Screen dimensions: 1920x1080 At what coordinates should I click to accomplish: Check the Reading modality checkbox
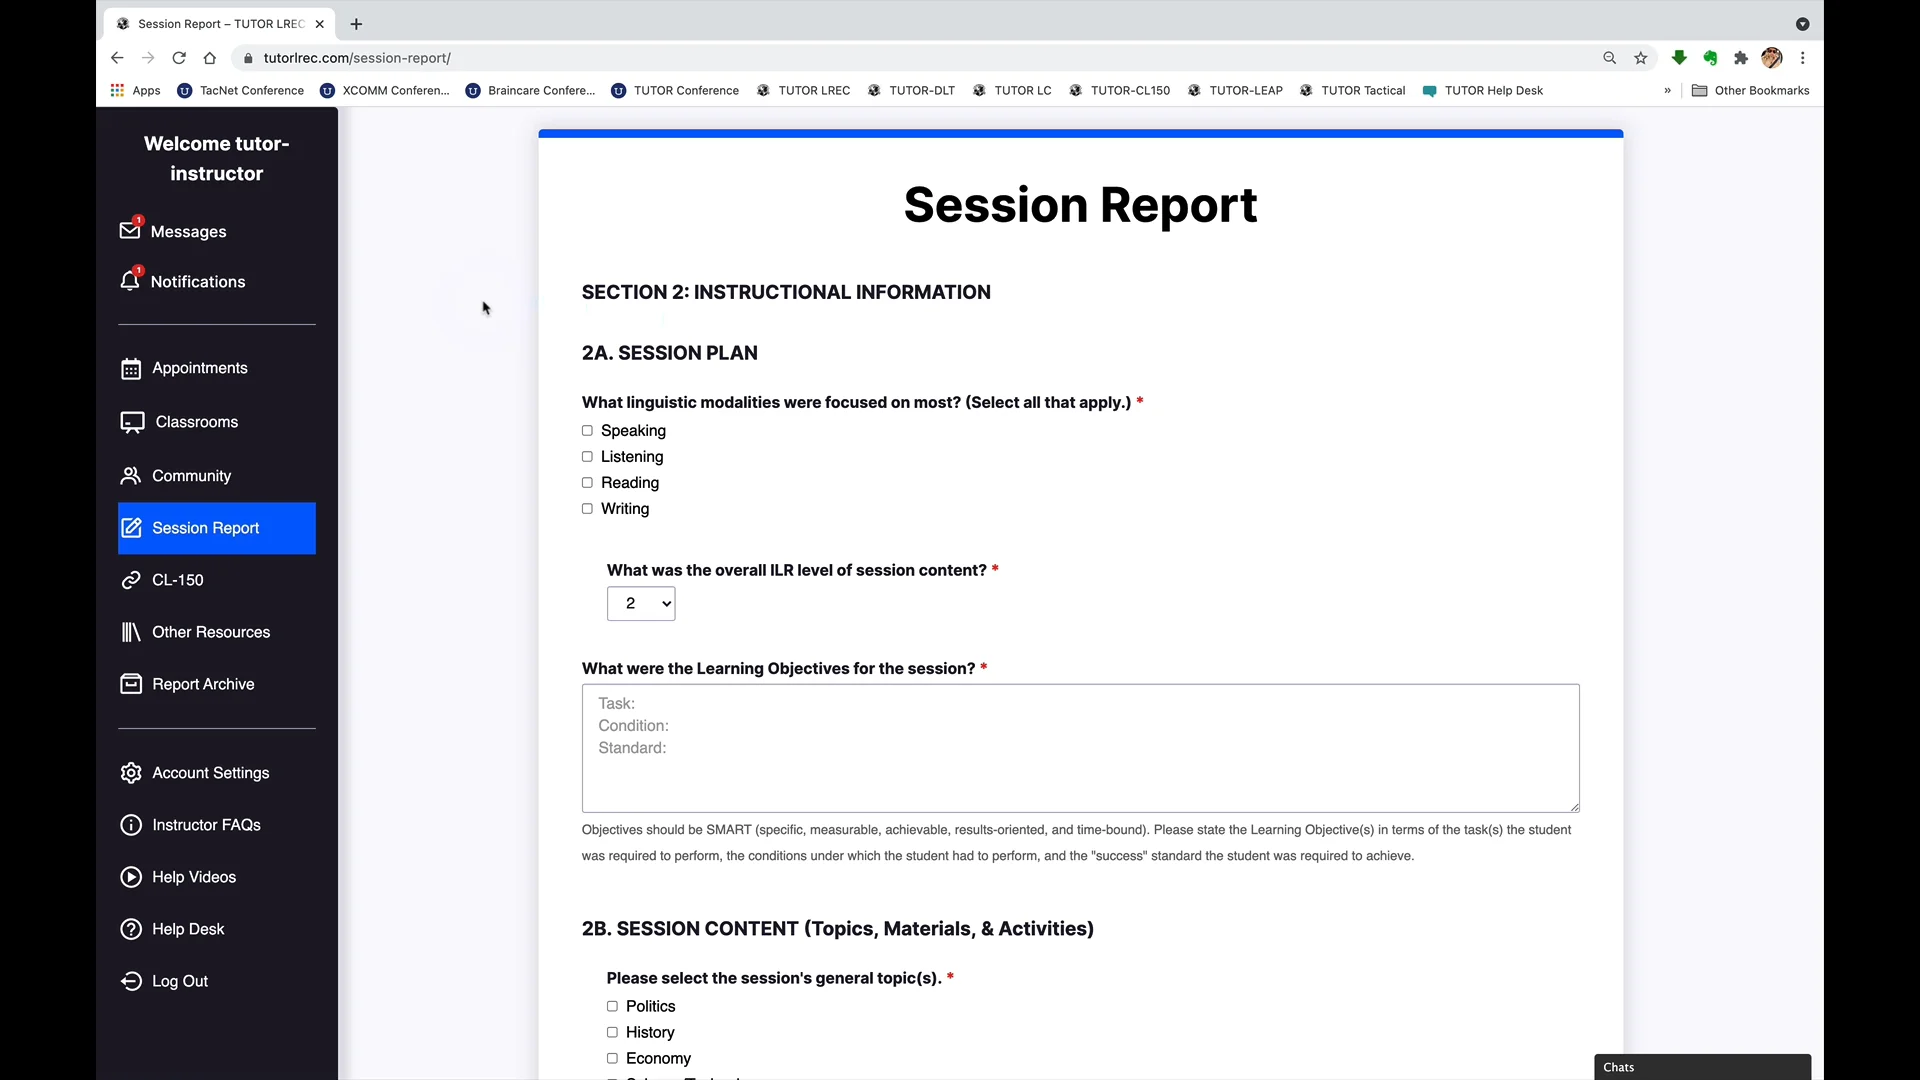[587, 483]
